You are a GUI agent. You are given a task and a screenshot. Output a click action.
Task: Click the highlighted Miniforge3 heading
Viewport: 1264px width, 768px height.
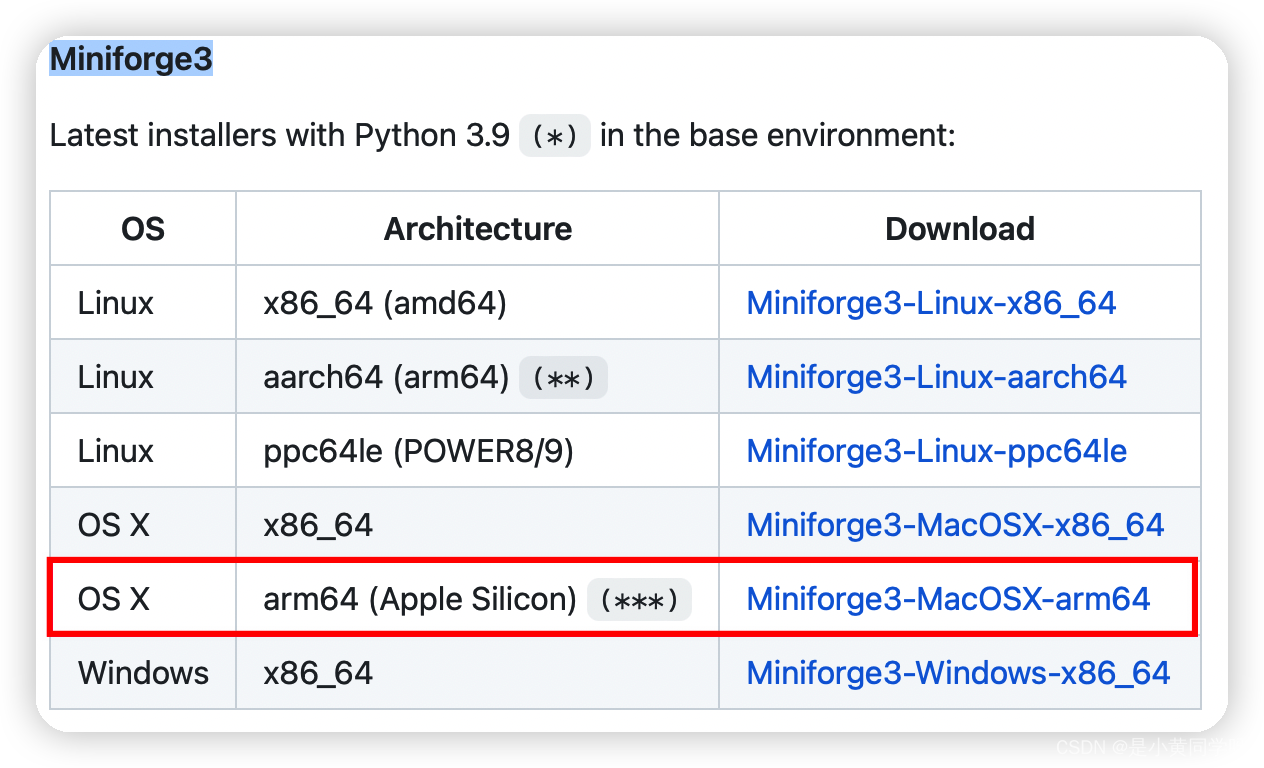(x=131, y=60)
